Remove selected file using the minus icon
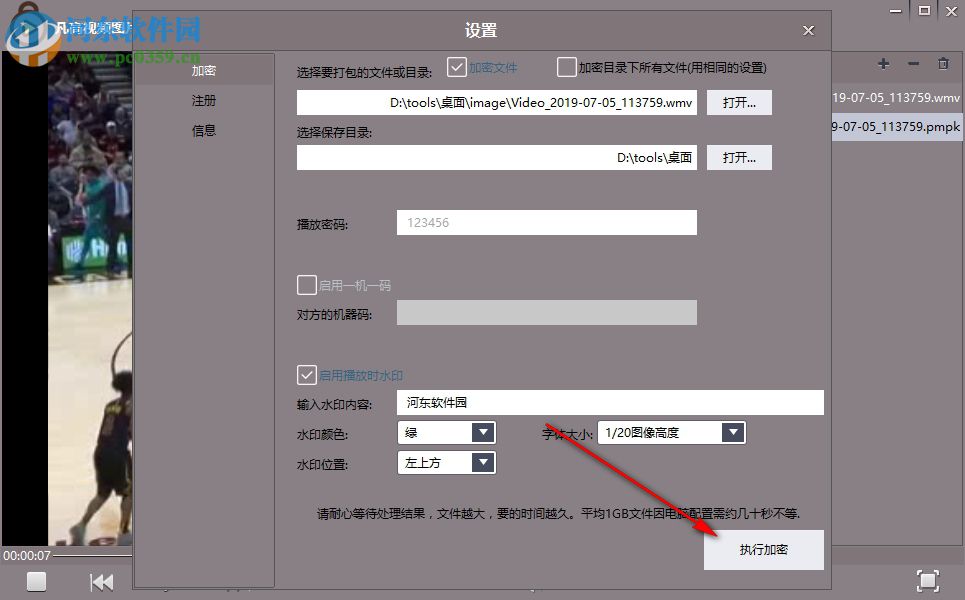Screen dimensions: 965x600 pyautogui.click(x=913, y=63)
